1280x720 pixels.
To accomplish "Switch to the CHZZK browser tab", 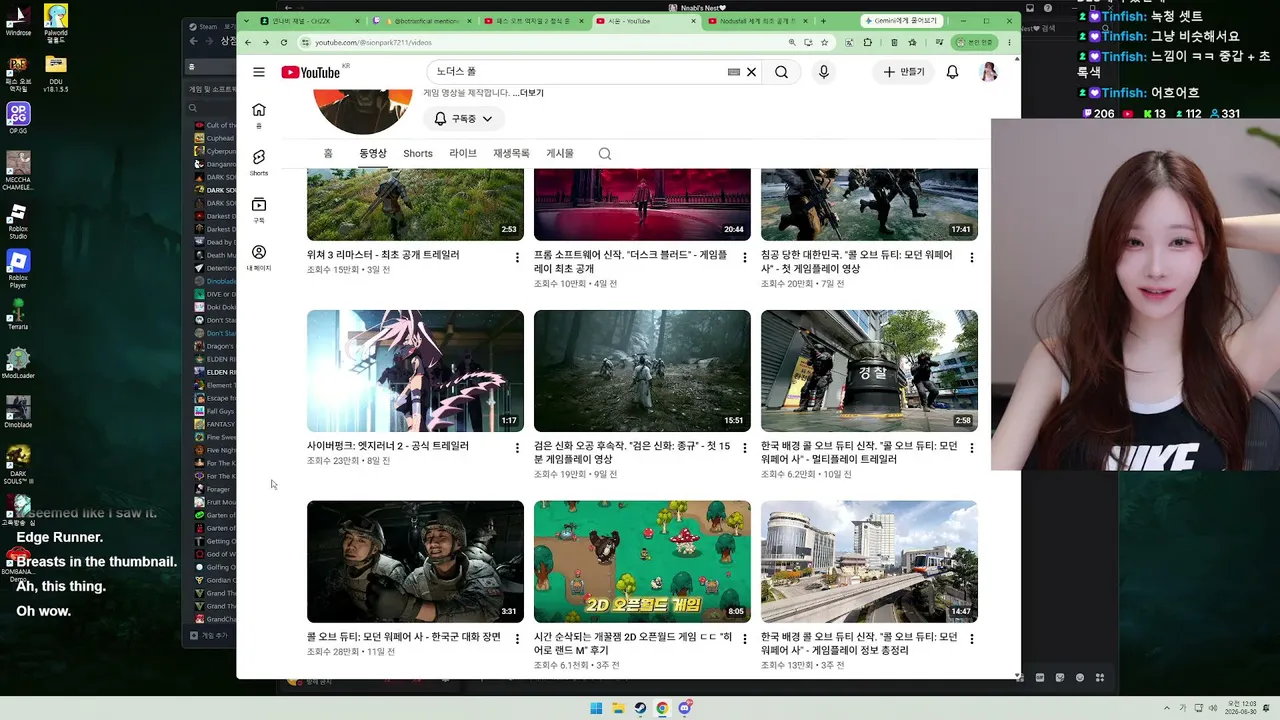I will 308,21.
